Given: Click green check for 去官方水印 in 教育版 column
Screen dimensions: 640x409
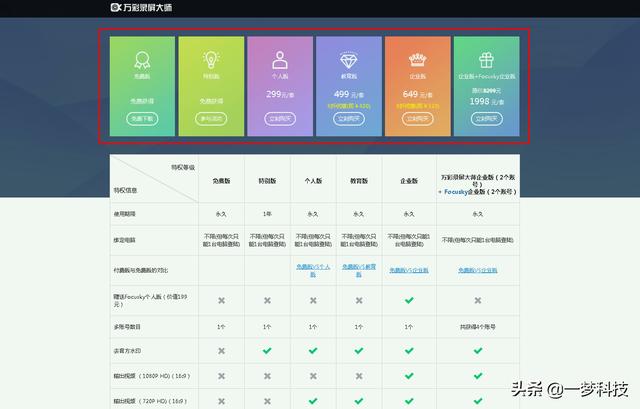Looking at the screenshot, I should point(359,351).
